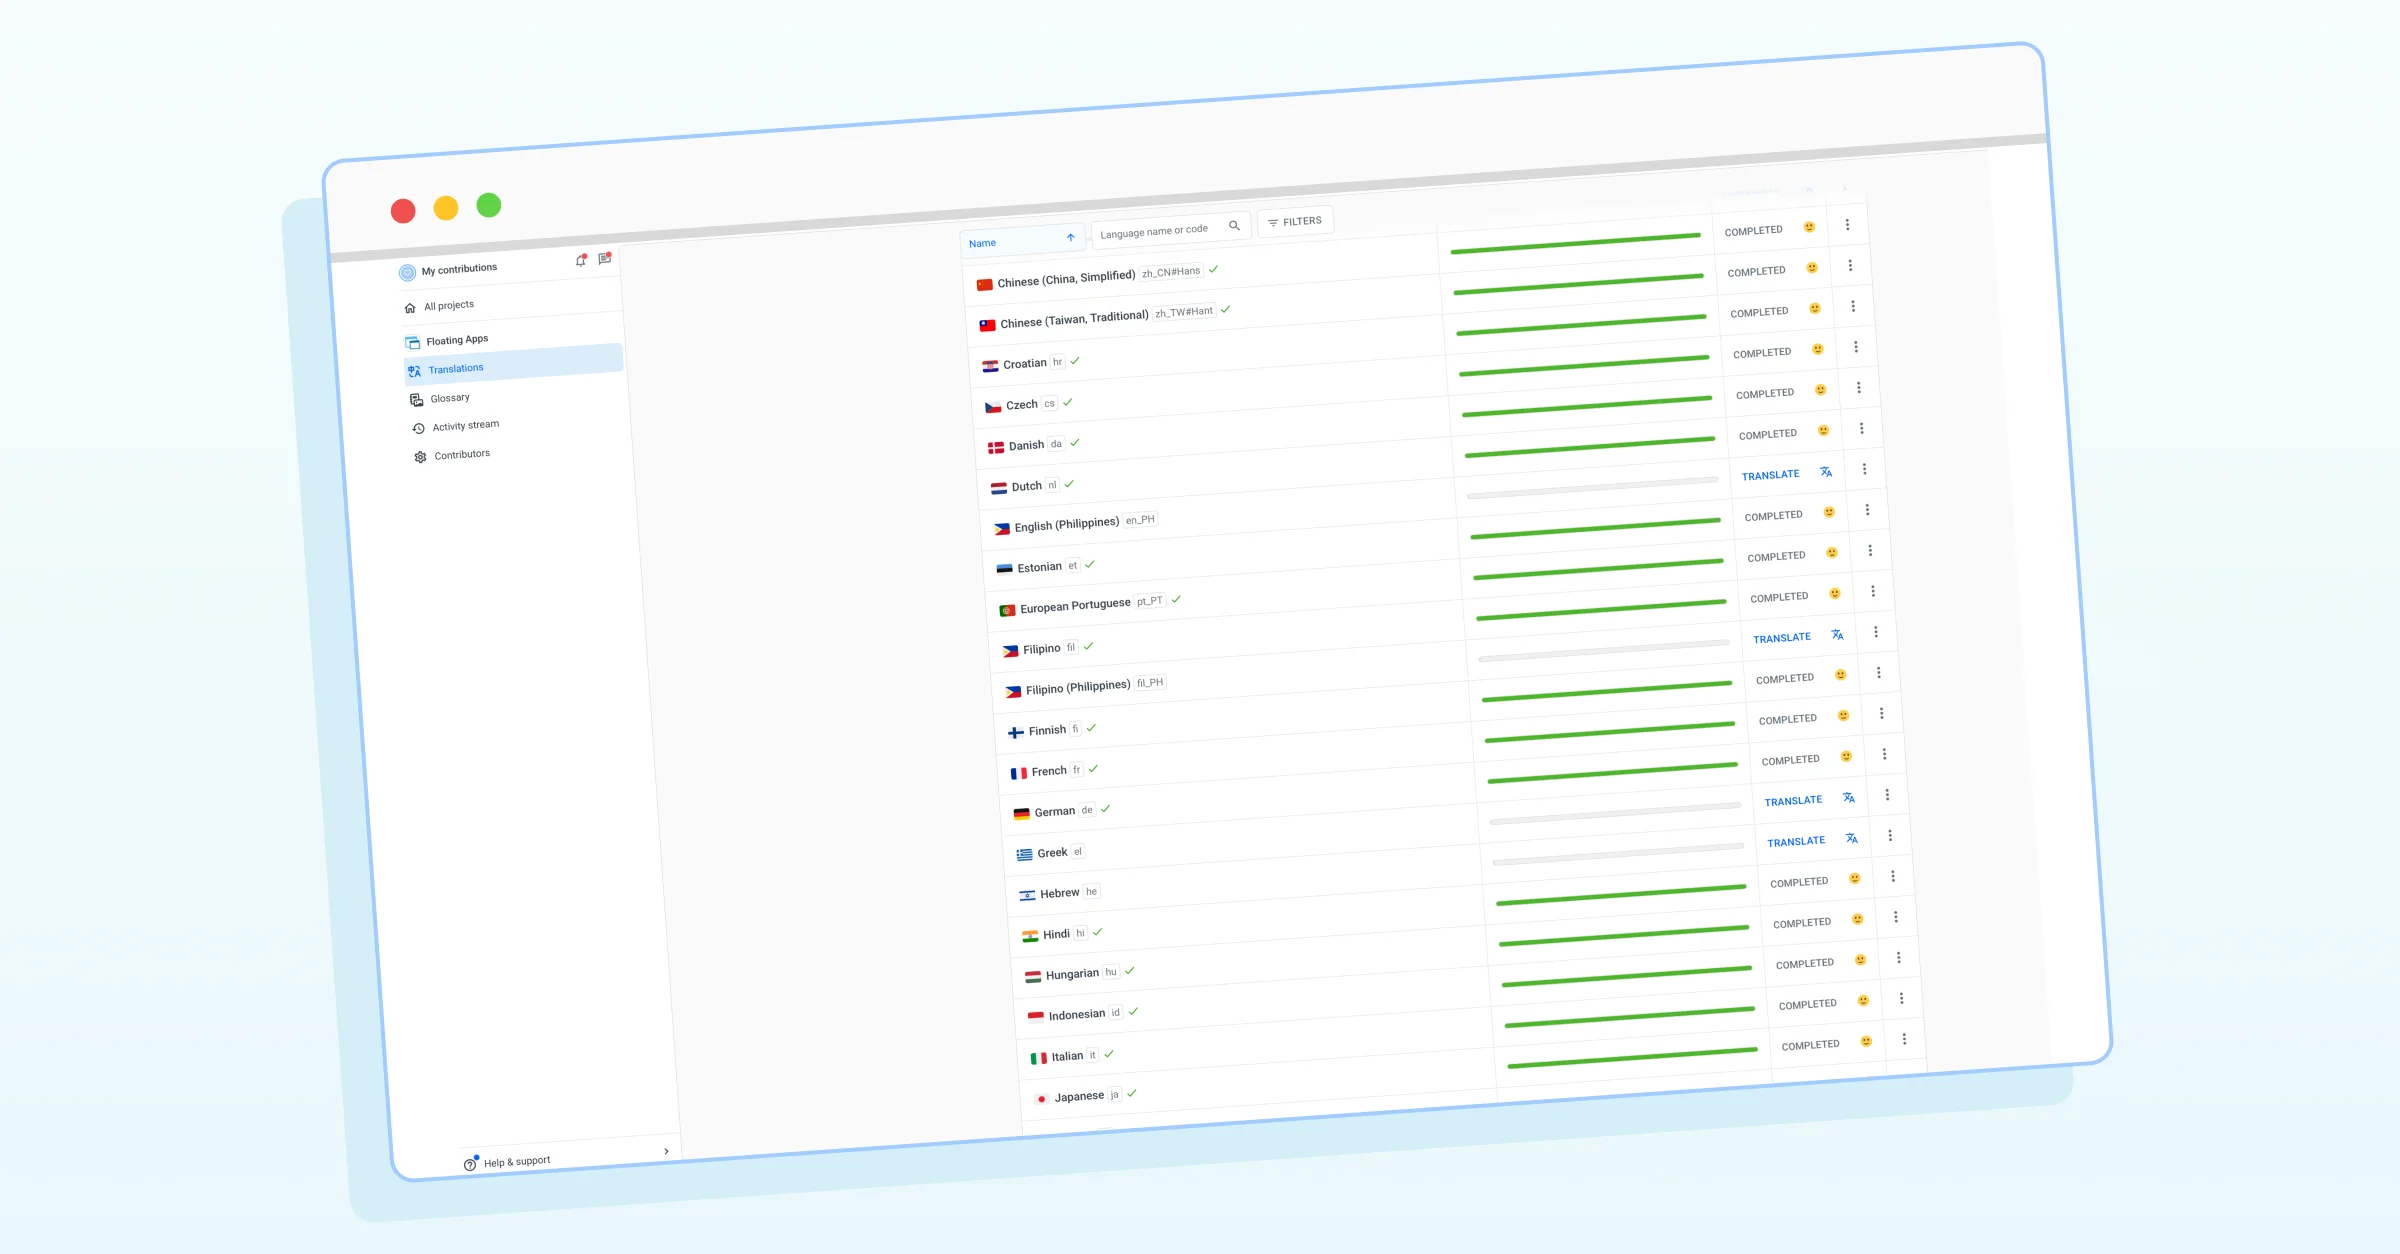Click the Help & support question icon
The image size is (2400, 1254).
470,1164
